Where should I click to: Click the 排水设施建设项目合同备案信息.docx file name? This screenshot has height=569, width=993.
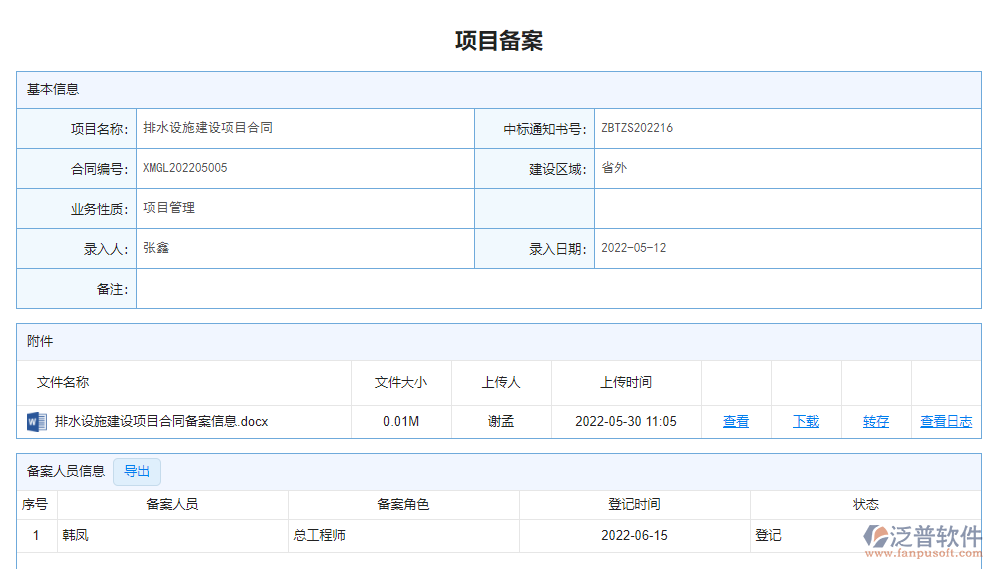[x=161, y=422]
